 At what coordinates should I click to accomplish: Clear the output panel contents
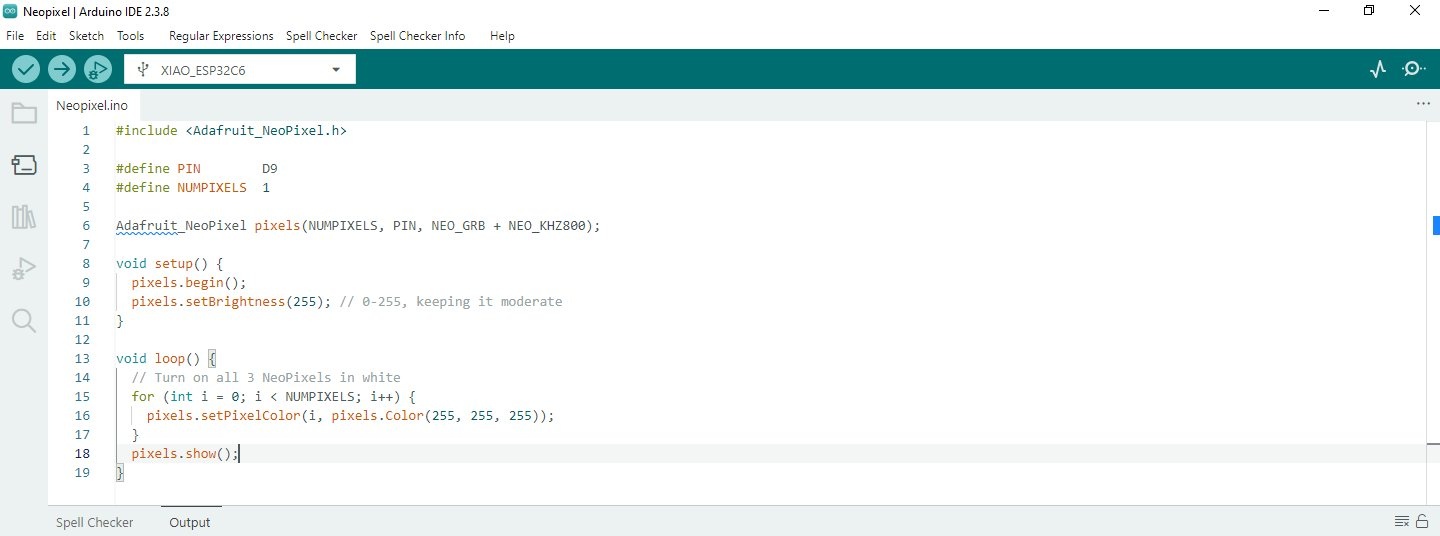tap(1402, 521)
